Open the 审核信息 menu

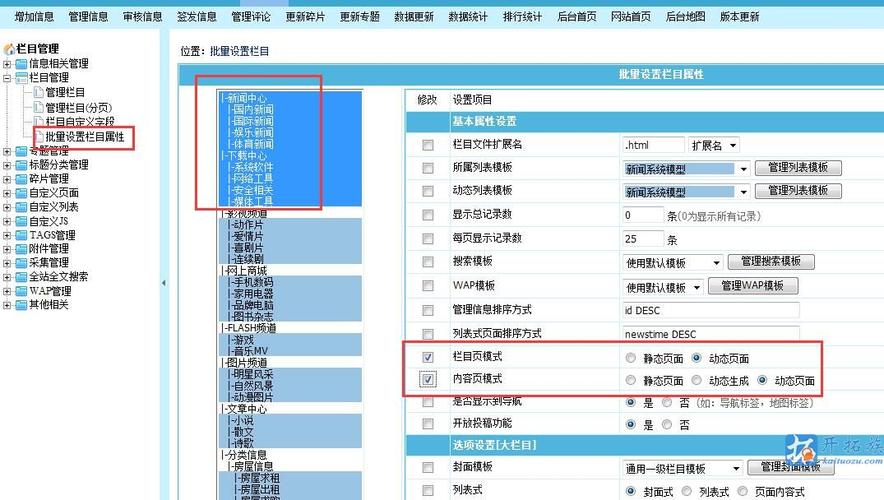pos(143,17)
